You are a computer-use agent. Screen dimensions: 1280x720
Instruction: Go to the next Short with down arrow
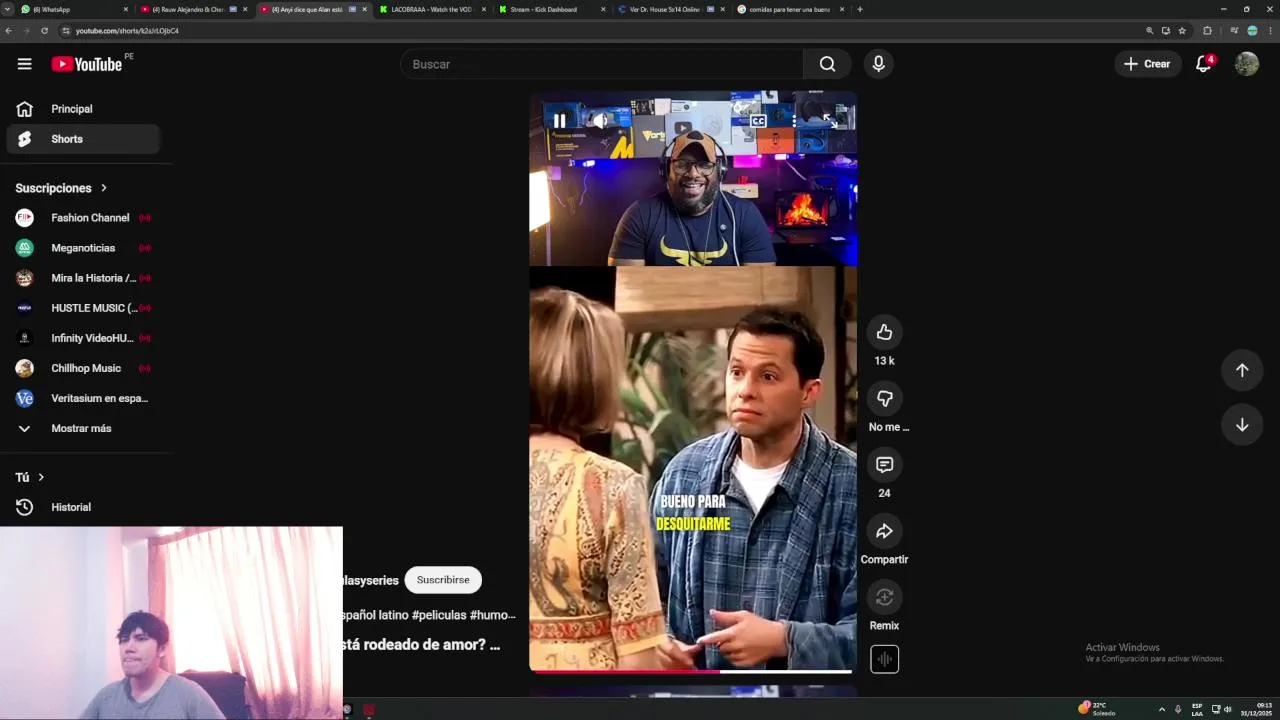coord(1242,425)
